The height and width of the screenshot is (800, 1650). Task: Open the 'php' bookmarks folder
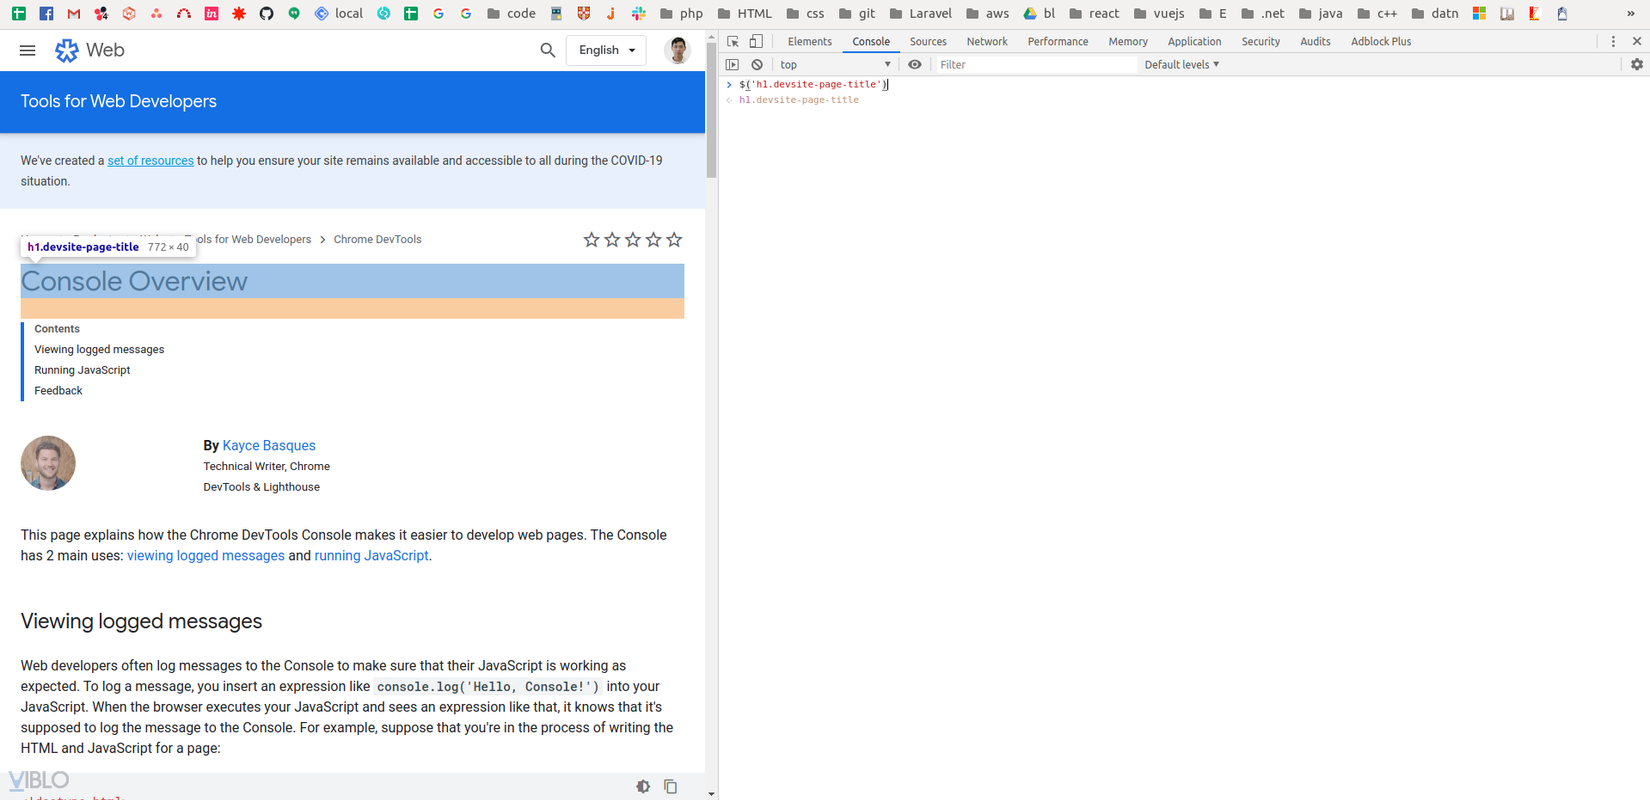point(681,14)
